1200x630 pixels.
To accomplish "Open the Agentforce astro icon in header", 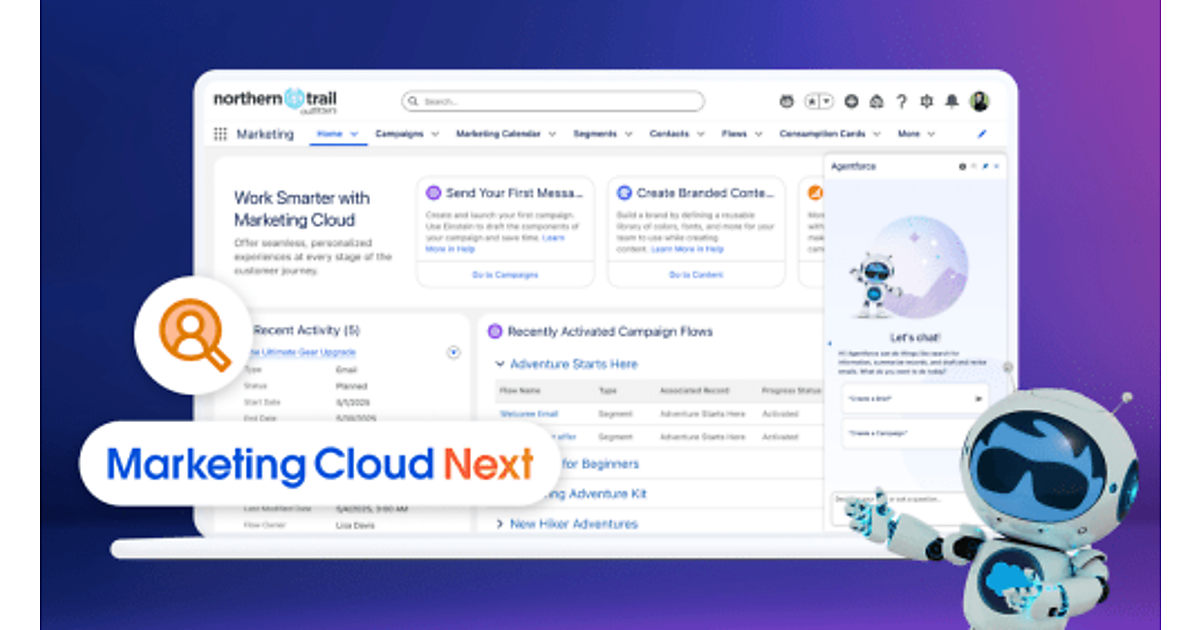I will 786,101.
